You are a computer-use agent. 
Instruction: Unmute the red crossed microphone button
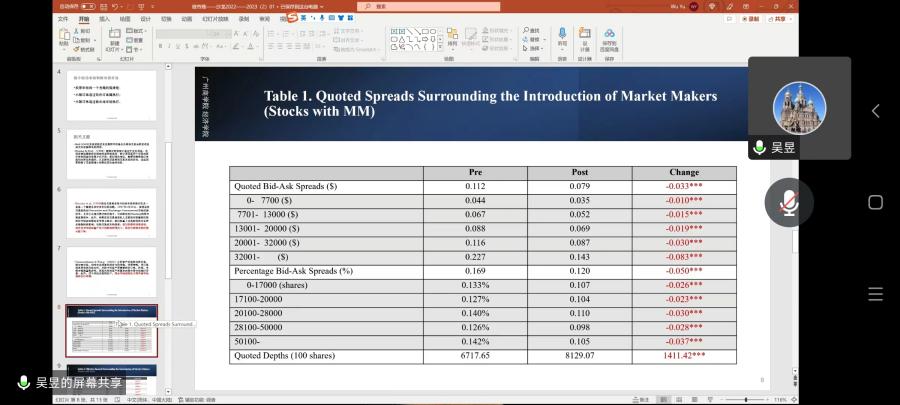tap(789, 203)
